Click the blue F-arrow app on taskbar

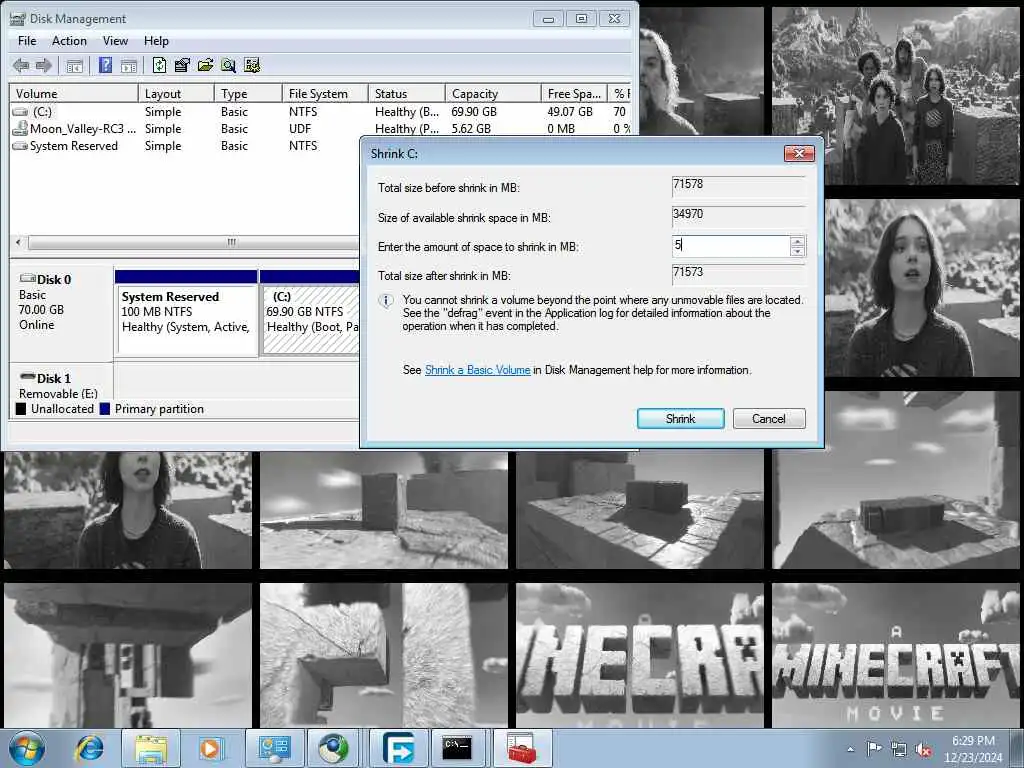[398, 748]
